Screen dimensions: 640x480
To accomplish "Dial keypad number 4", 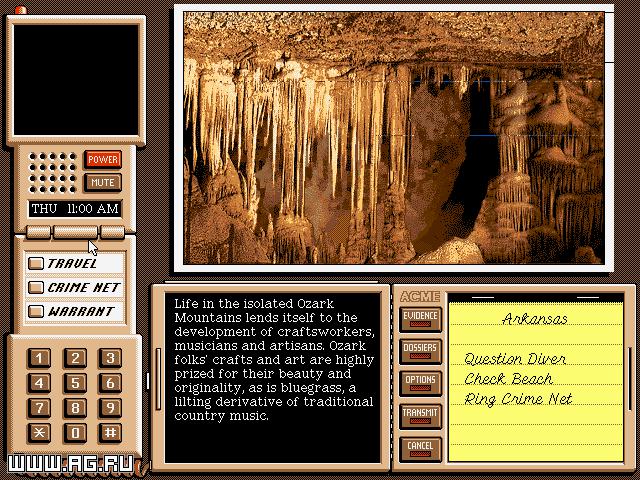I will 40,383.
